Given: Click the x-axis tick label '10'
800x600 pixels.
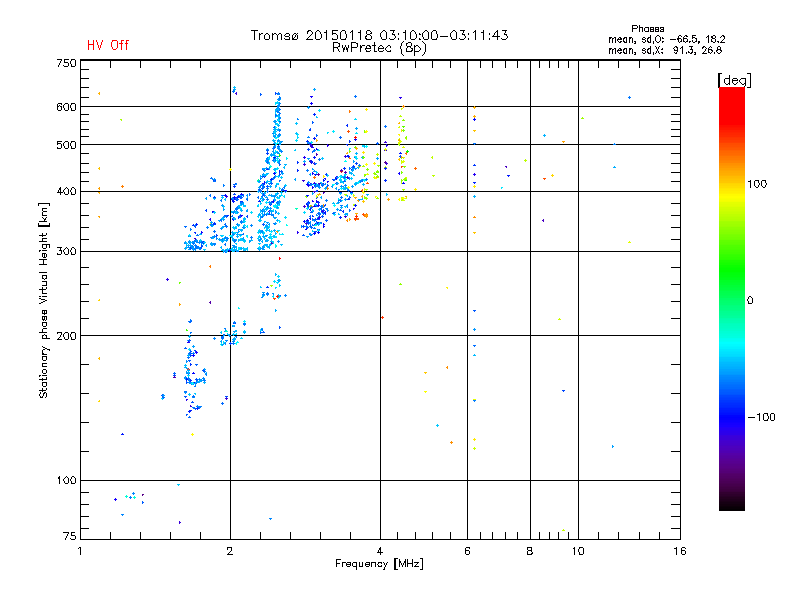Looking at the screenshot, I should (578, 551).
